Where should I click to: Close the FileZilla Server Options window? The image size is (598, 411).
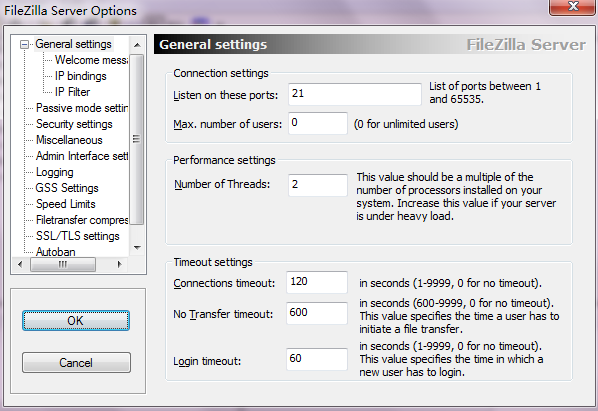coord(573,6)
